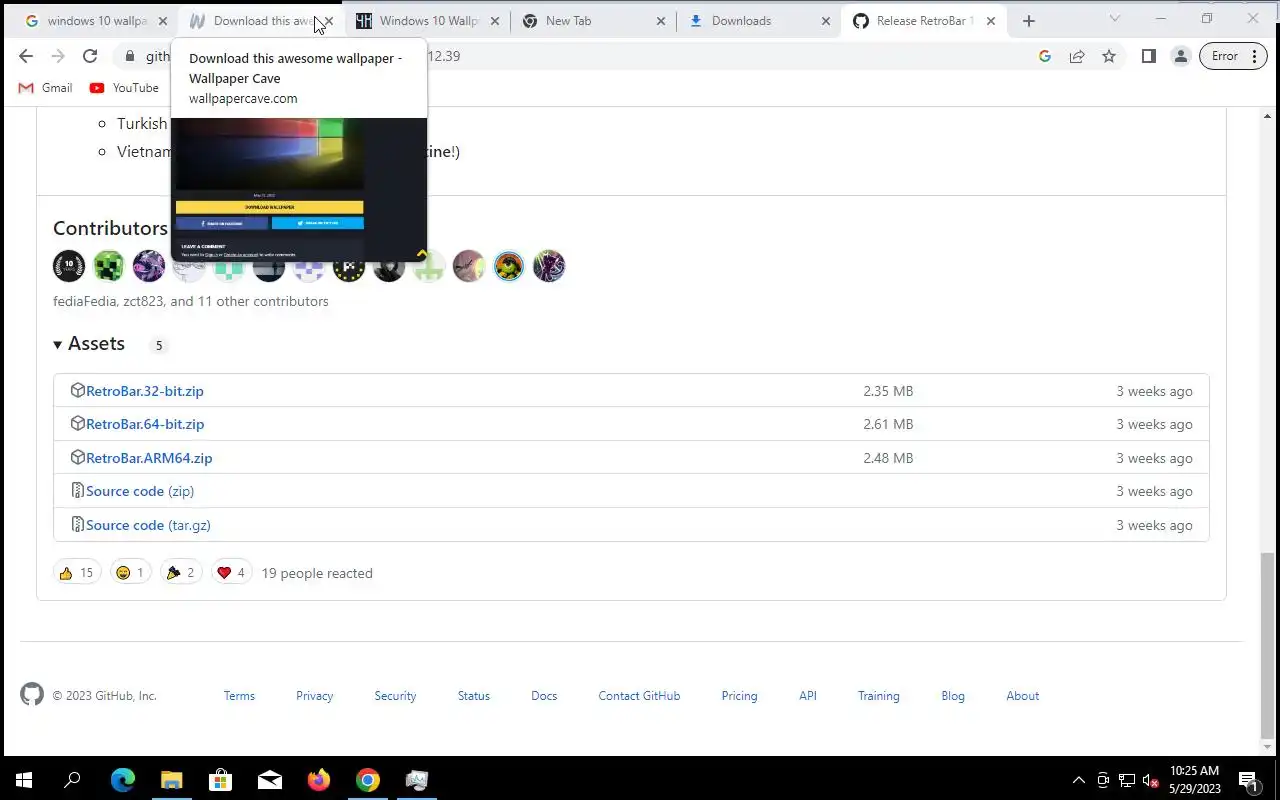Launch Microsoft Edge from taskbar
This screenshot has width=1280, height=800.
click(x=123, y=780)
